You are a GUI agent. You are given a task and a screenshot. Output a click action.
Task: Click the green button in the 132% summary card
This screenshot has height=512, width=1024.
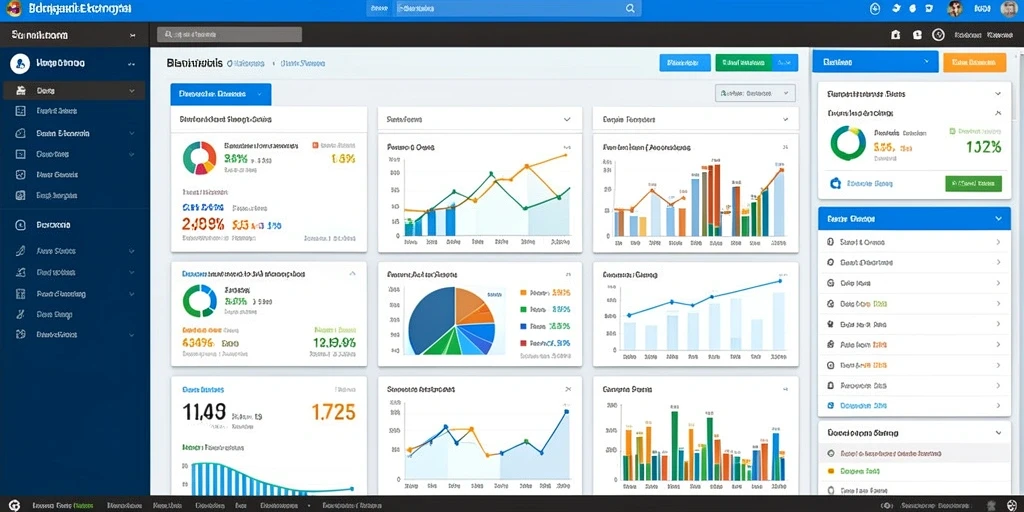click(973, 184)
